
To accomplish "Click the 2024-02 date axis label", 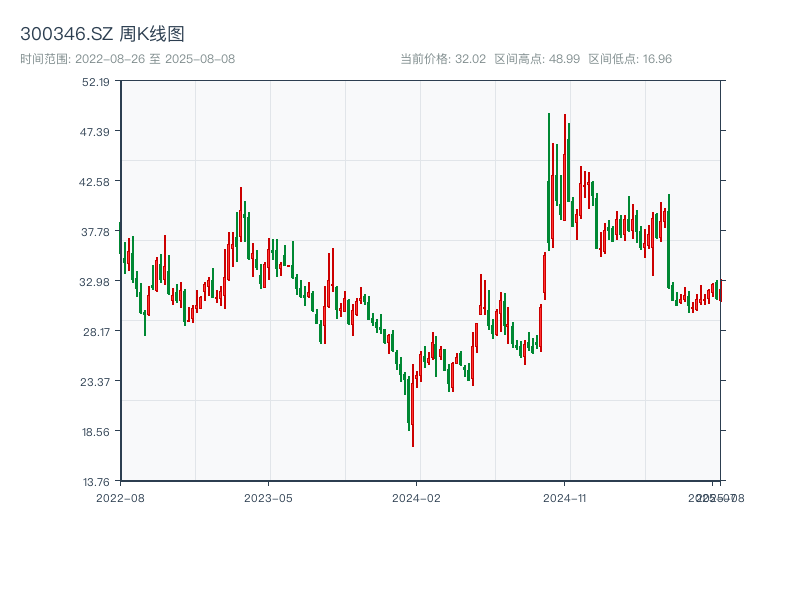I will click(416, 497).
